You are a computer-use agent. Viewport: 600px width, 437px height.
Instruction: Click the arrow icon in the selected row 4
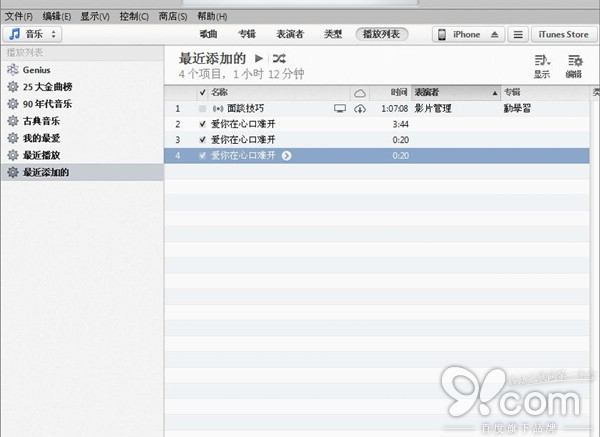pyautogui.click(x=287, y=156)
